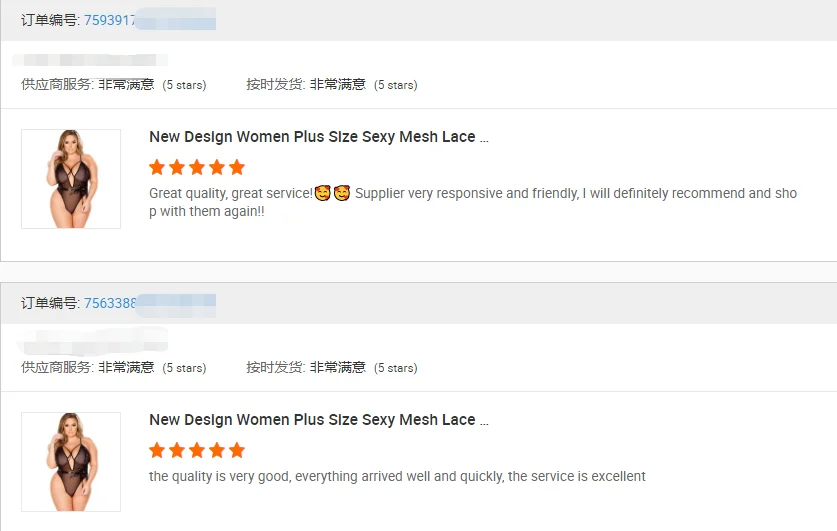Open the product title in the top review
The width and height of the screenshot is (837, 531).
318,137
